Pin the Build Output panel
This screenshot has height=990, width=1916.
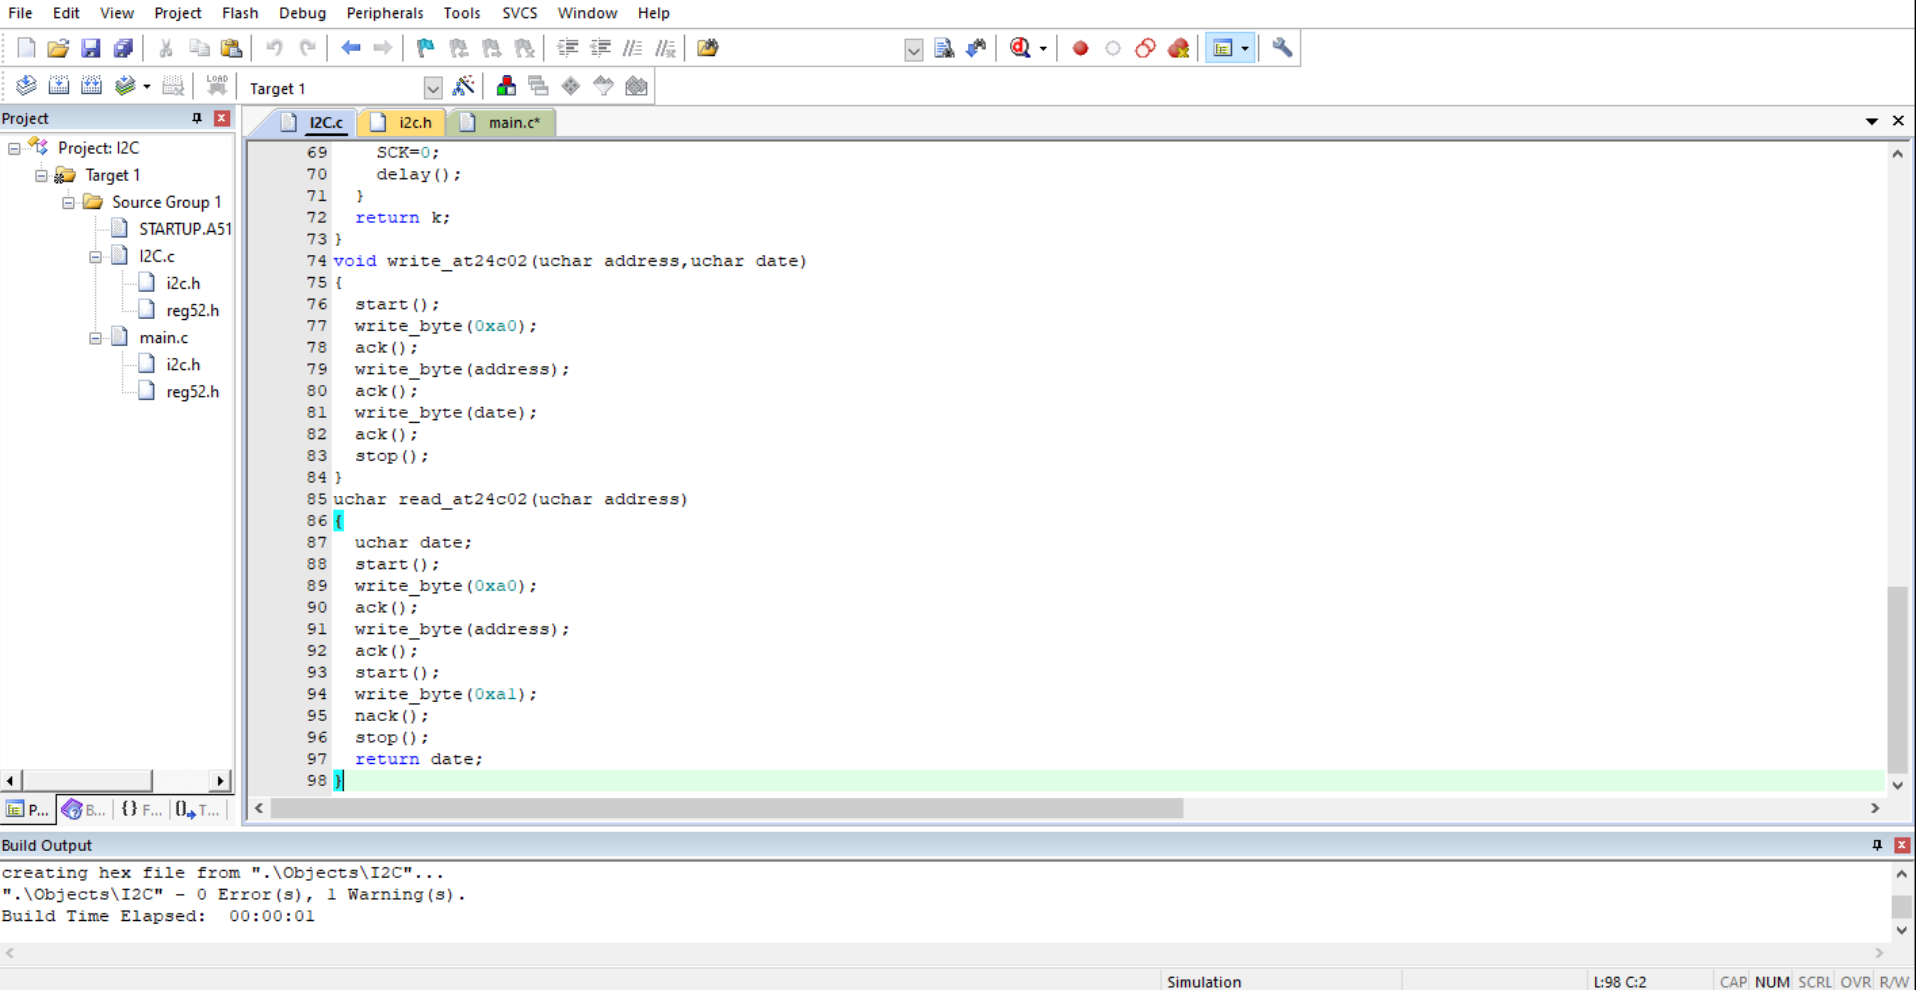[x=1877, y=845]
